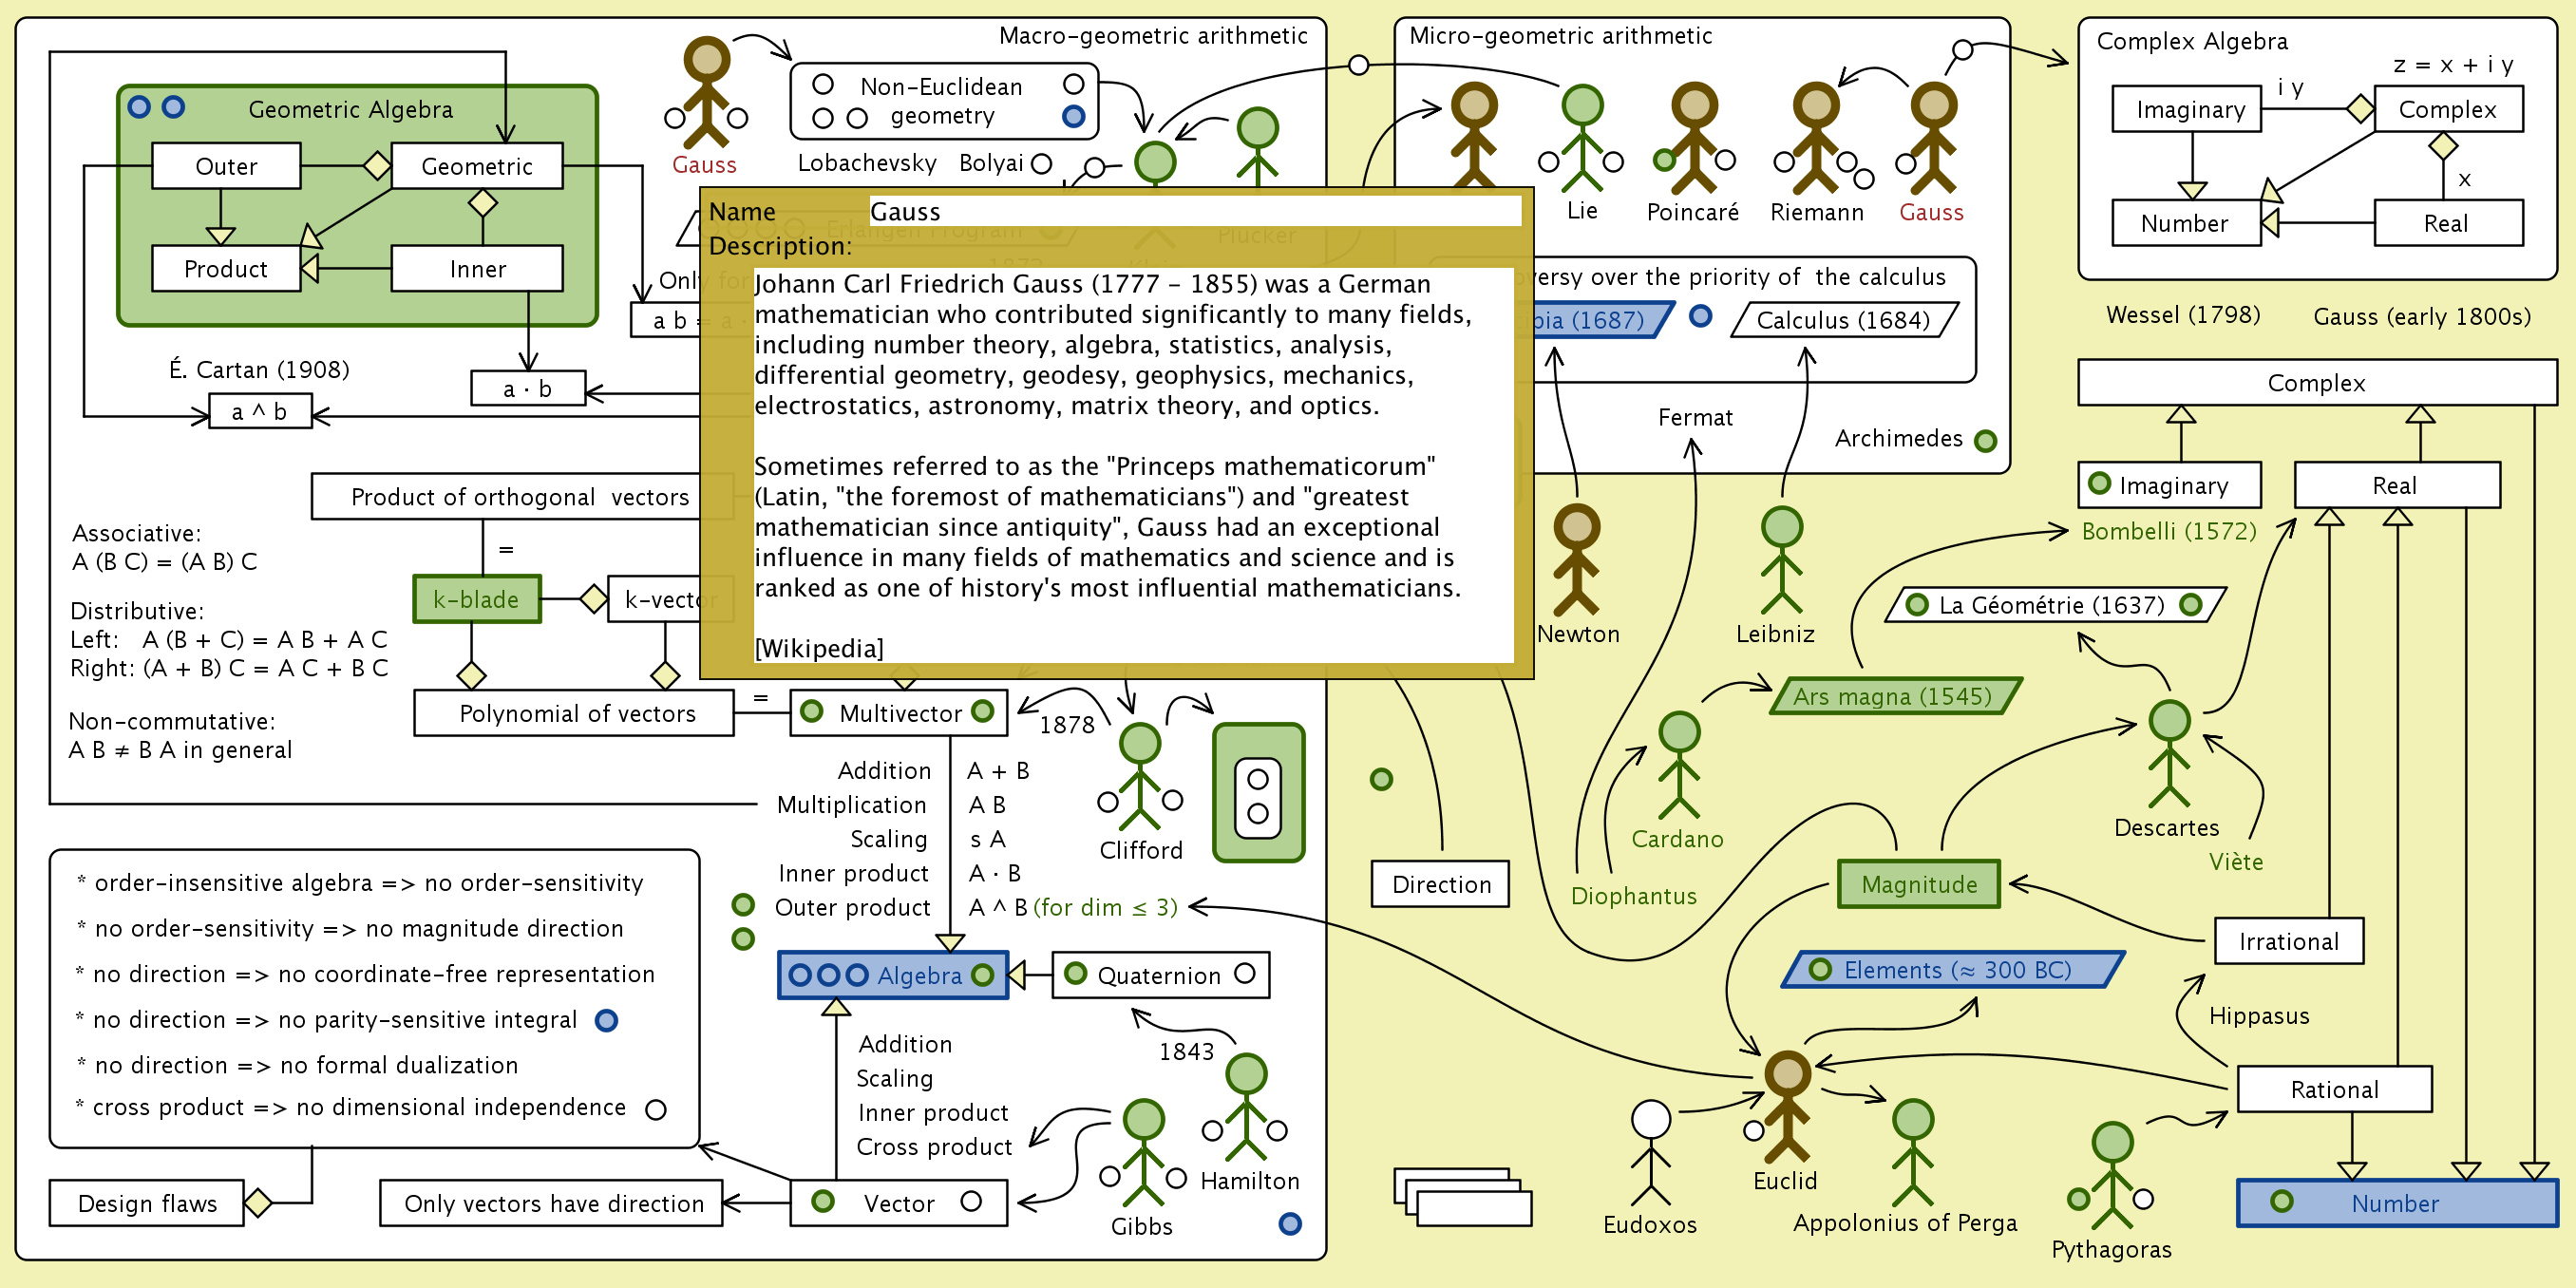
Task: Click white circle after 'no dimensional independence'
Action: [x=656, y=1109]
